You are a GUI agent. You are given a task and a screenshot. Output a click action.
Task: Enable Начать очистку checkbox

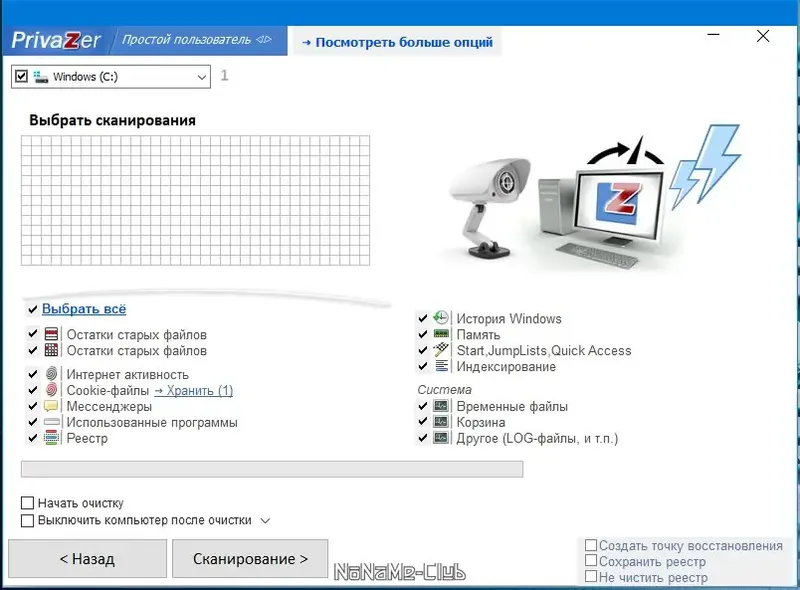click(28, 503)
